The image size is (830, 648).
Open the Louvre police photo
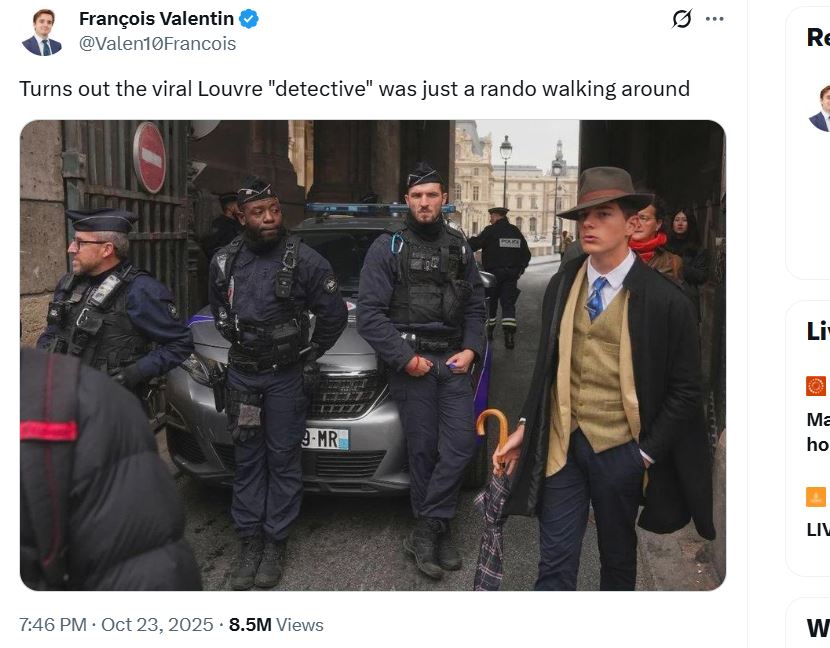coord(372,355)
